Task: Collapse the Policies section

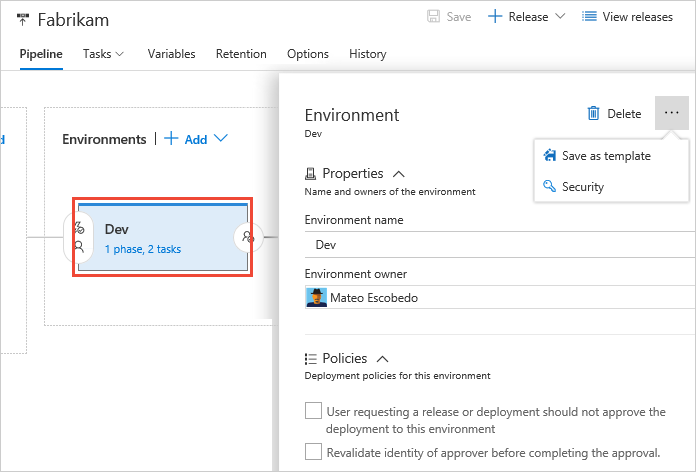Action: 383,358
